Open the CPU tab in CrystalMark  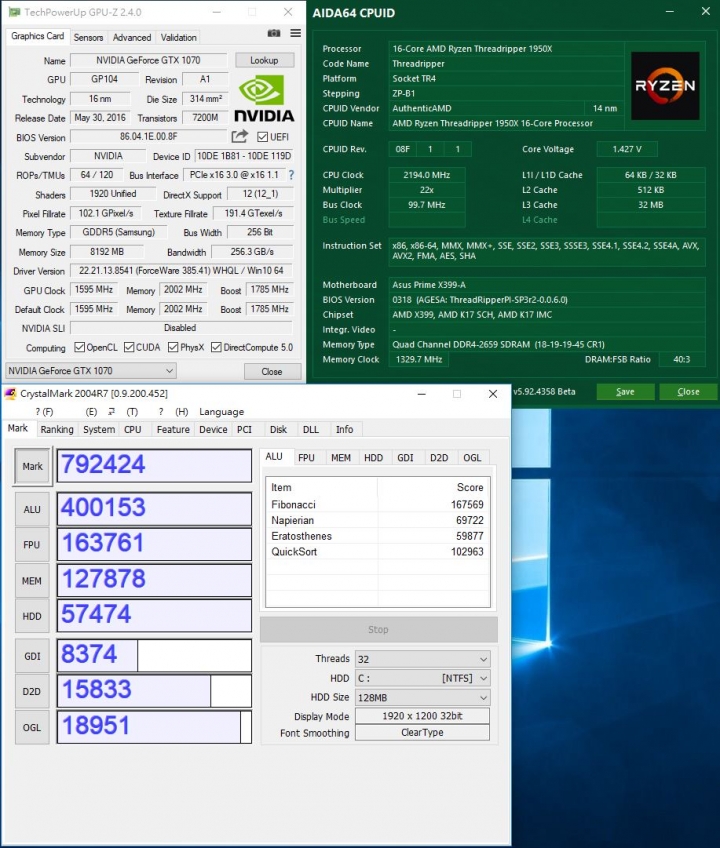(133, 429)
